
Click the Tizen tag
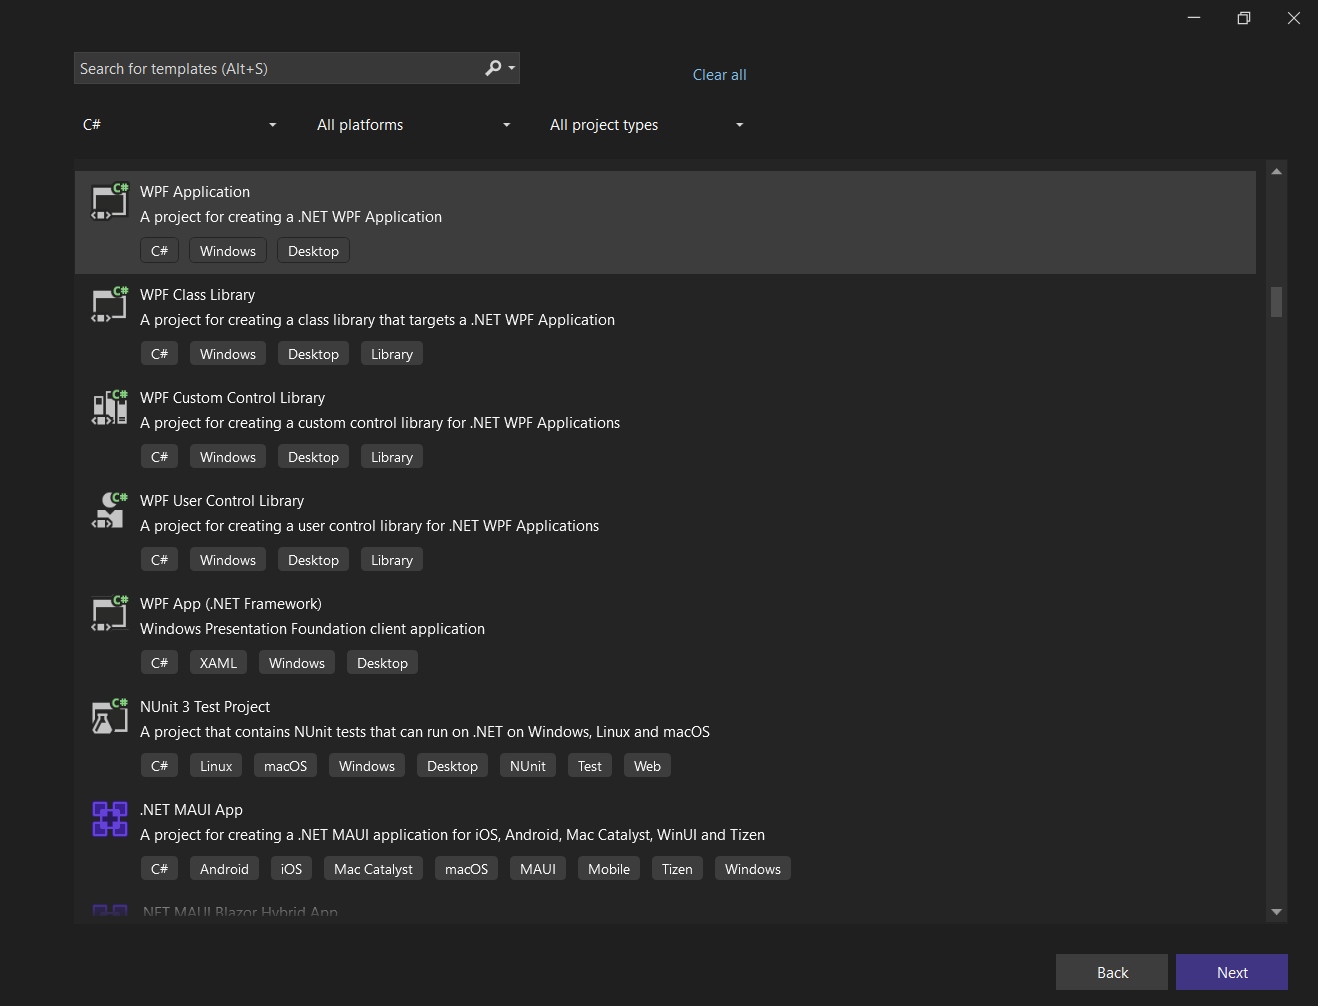pyautogui.click(x=677, y=869)
